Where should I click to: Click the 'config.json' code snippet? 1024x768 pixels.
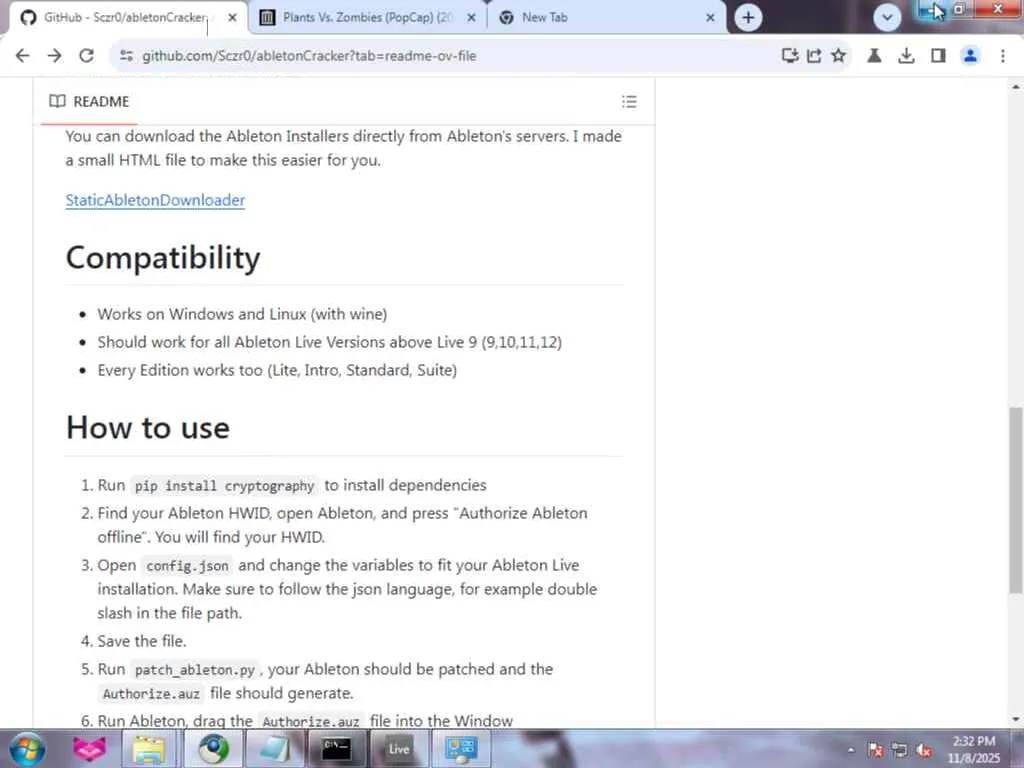[187, 566]
